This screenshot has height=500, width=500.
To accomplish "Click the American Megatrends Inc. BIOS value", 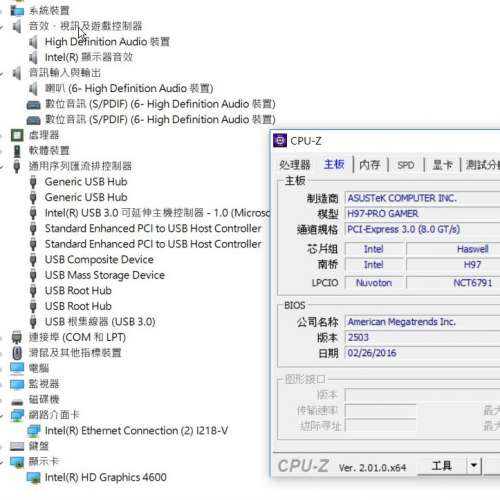I will coord(402,322).
